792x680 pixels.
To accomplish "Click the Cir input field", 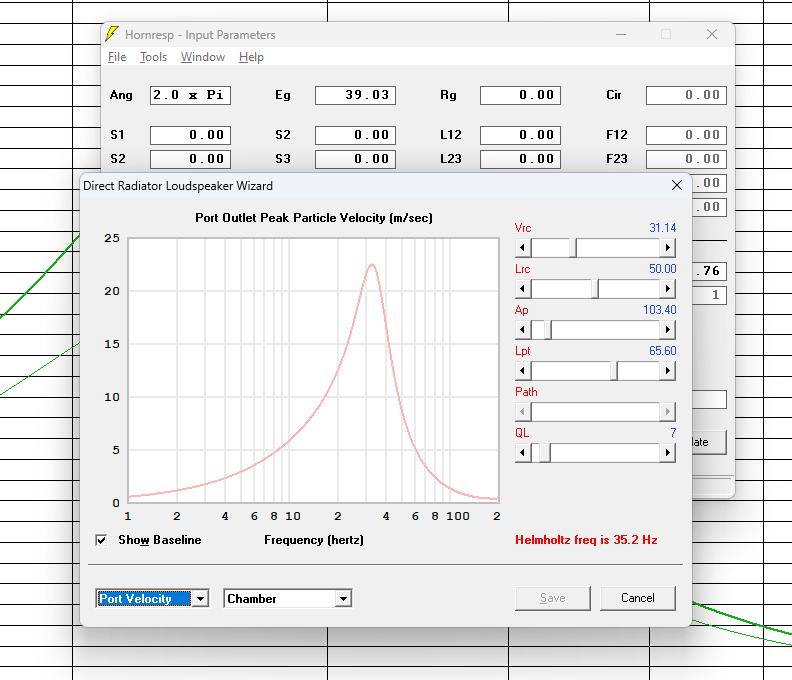I will point(686,95).
